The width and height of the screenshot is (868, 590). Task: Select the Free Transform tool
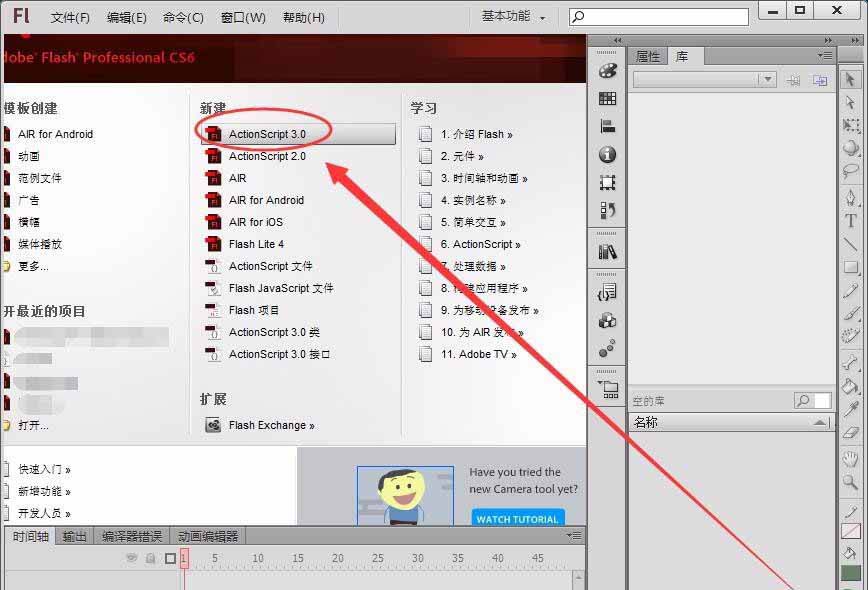850,126
